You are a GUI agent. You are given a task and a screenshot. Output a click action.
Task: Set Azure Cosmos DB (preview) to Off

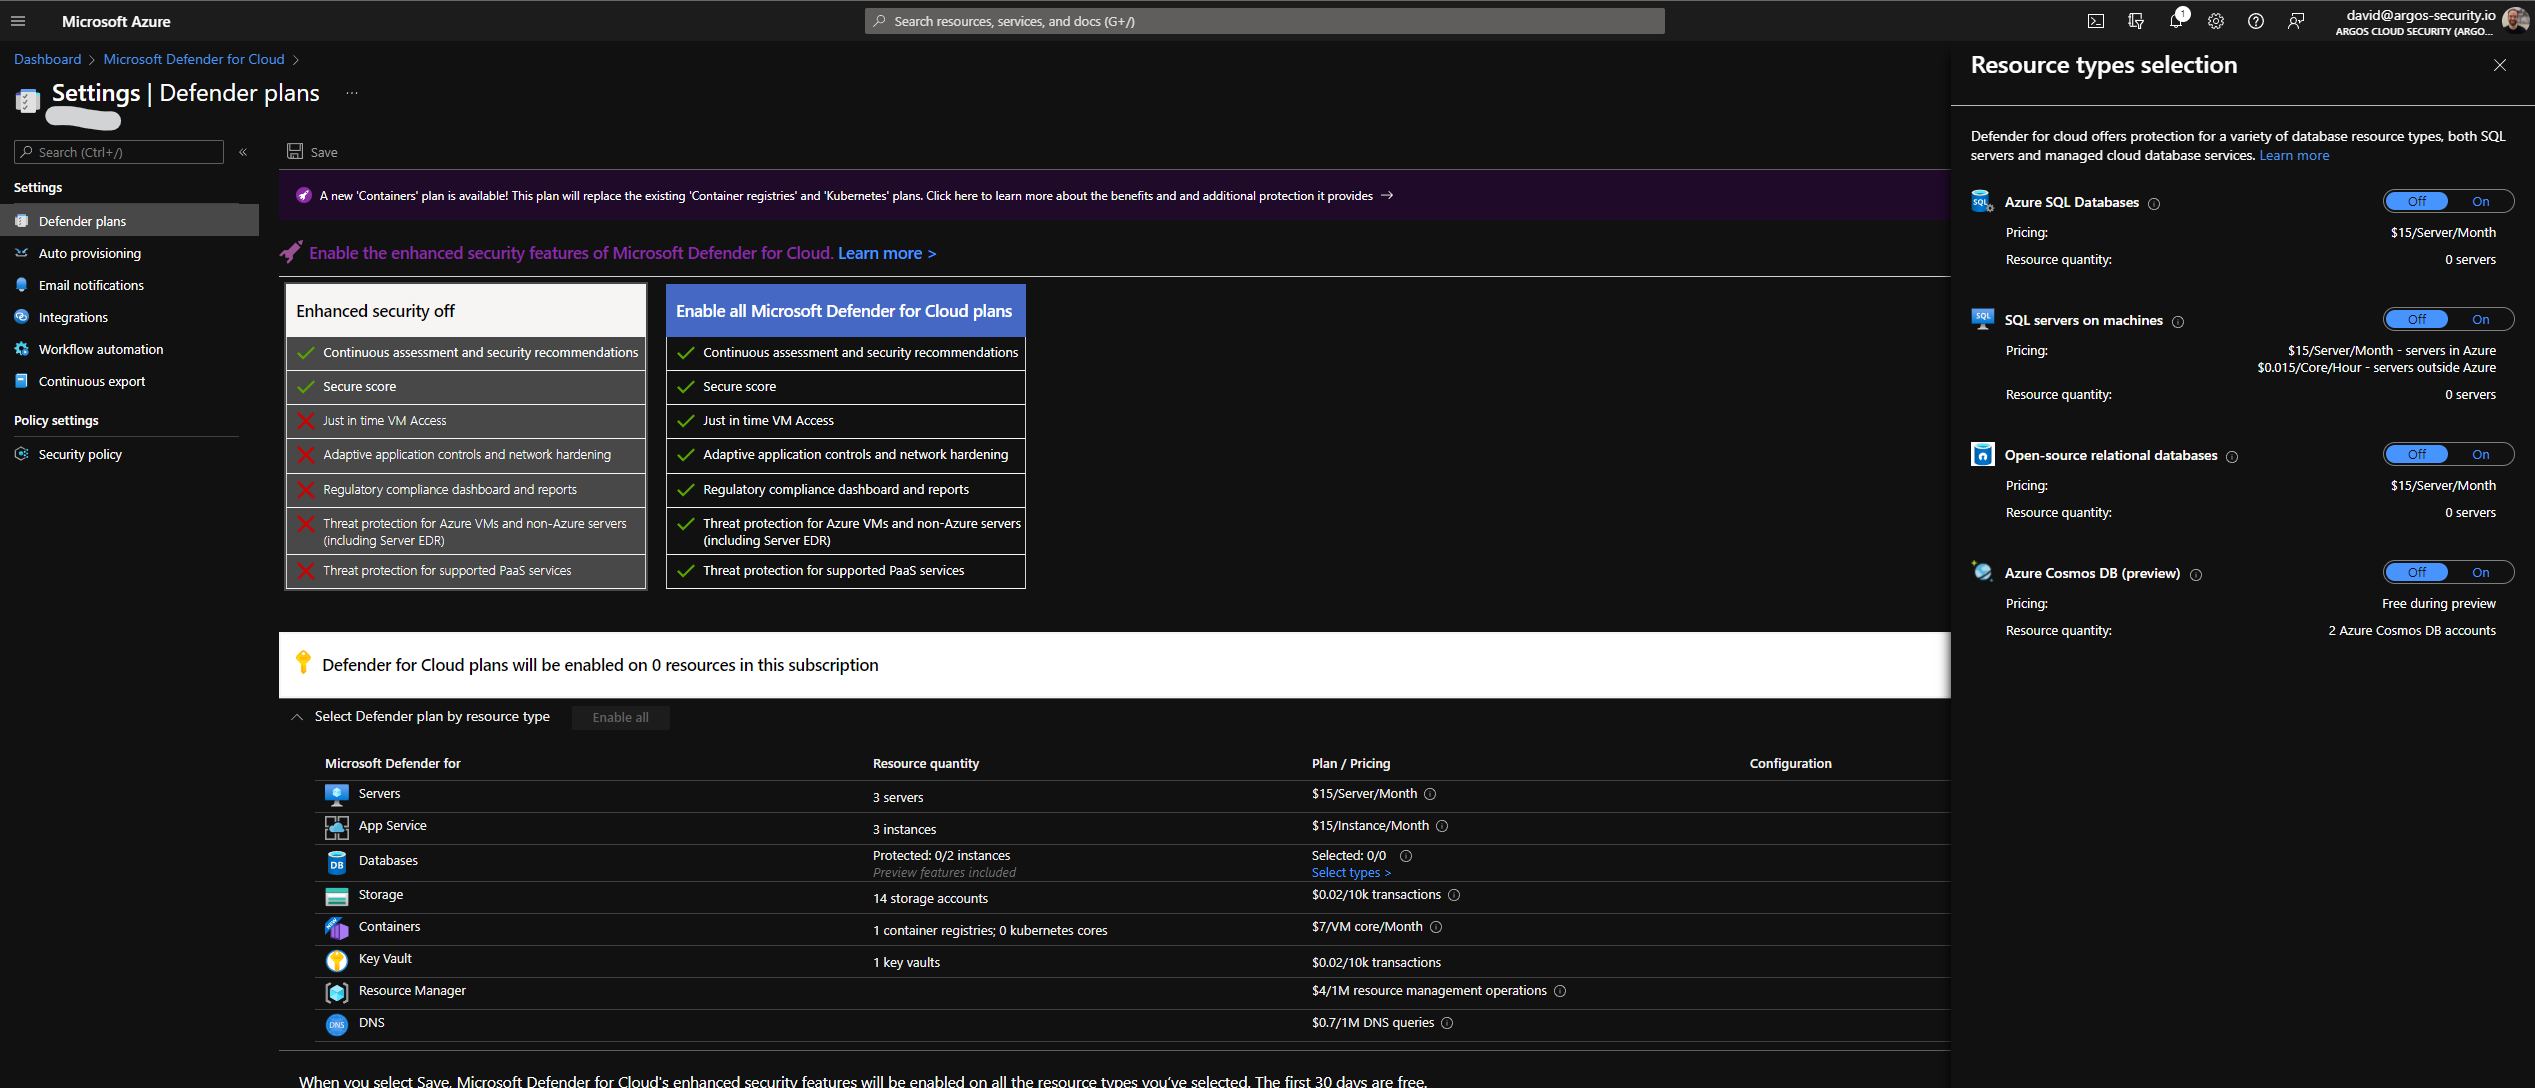[x=2417, y=572]
